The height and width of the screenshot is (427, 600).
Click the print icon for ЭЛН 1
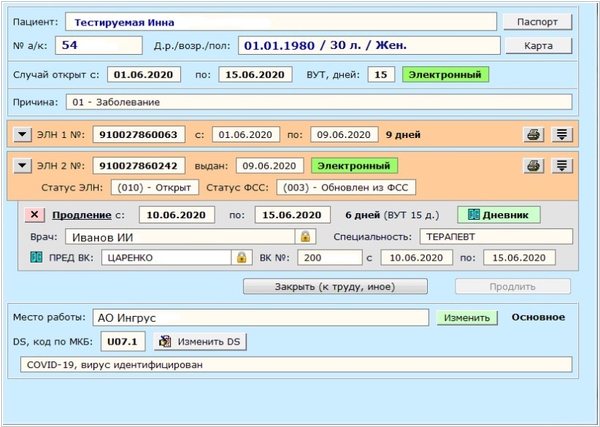click(535, 135)
